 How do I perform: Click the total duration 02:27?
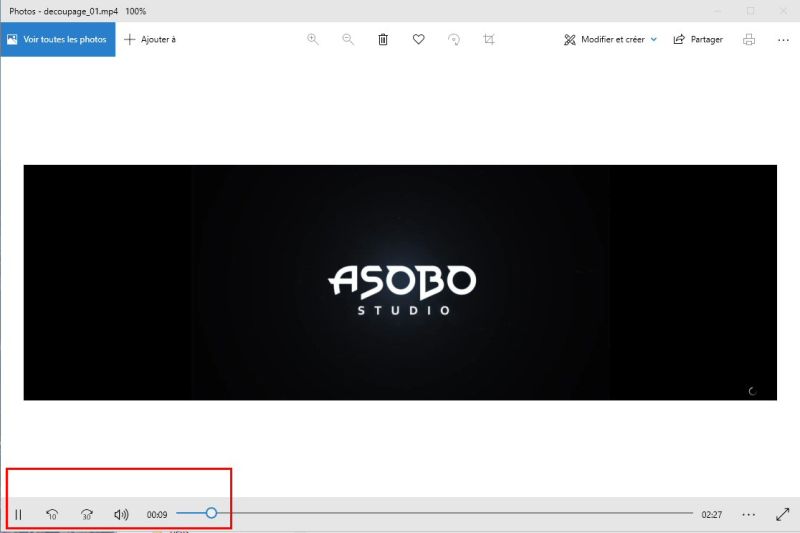[712, 515]
